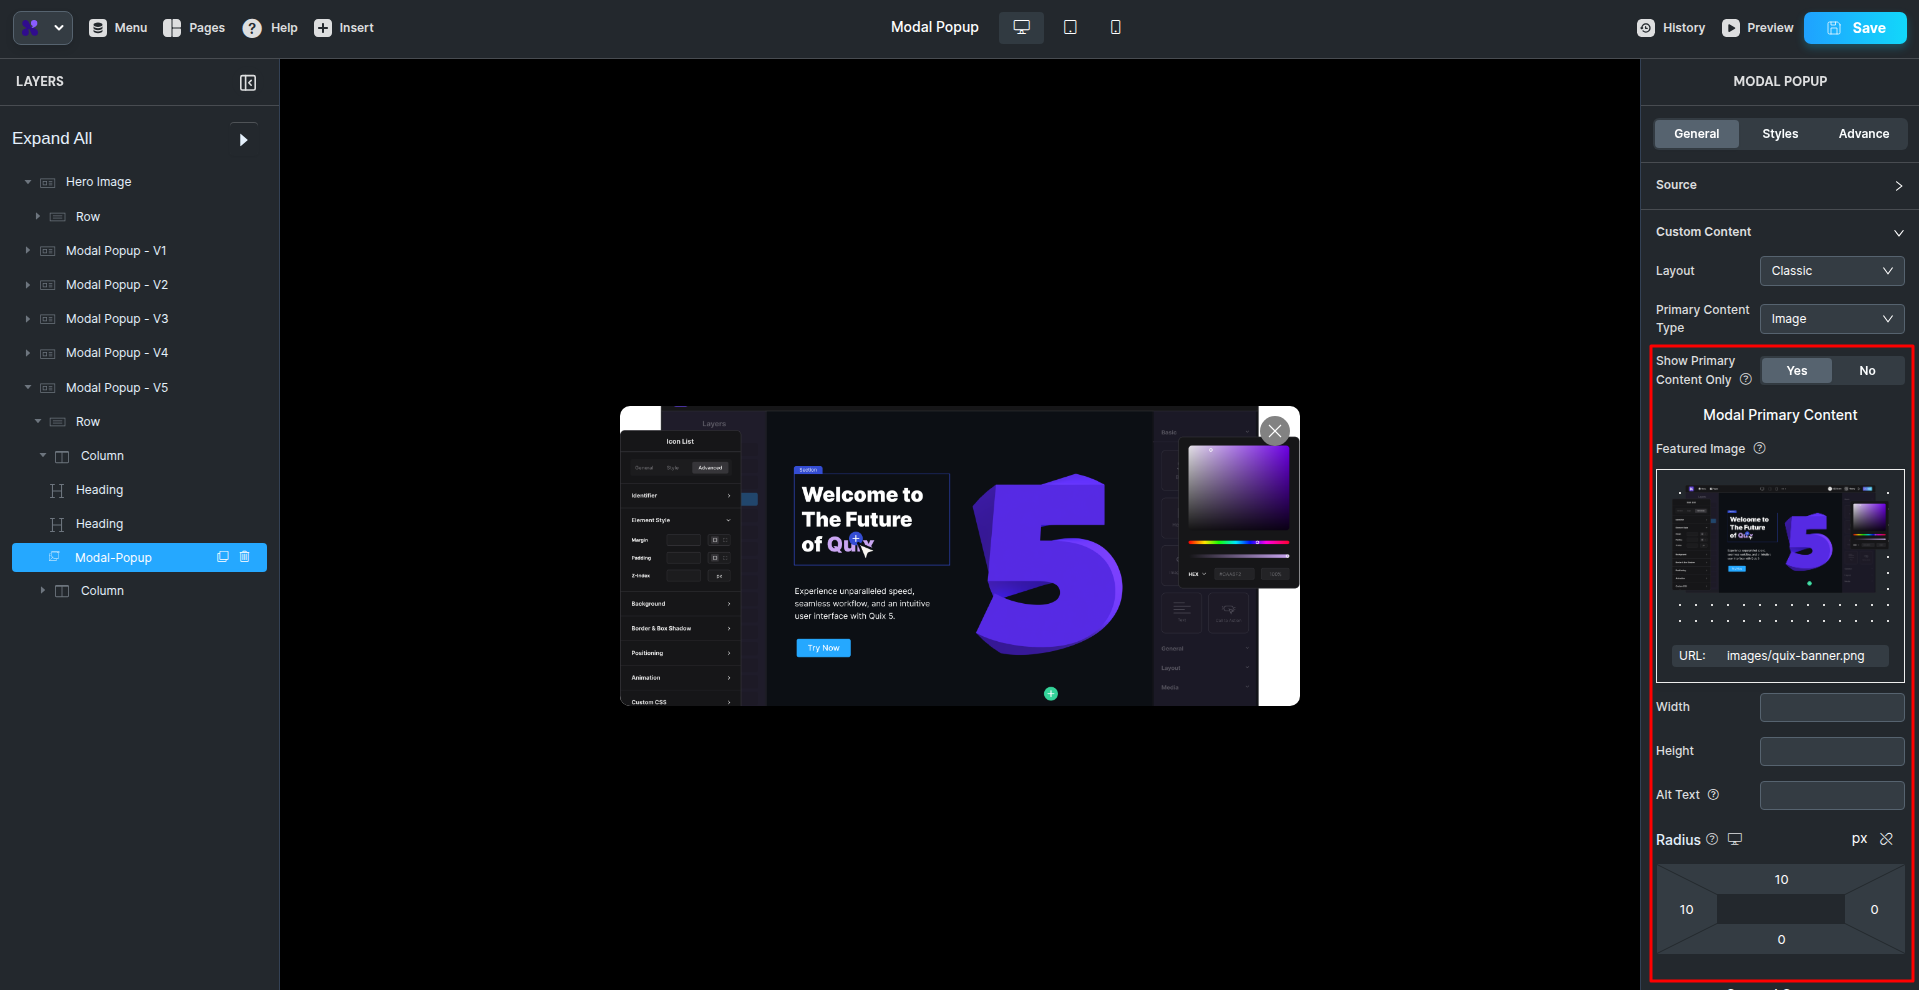Switch to the Styles tab

(1780, 134)
